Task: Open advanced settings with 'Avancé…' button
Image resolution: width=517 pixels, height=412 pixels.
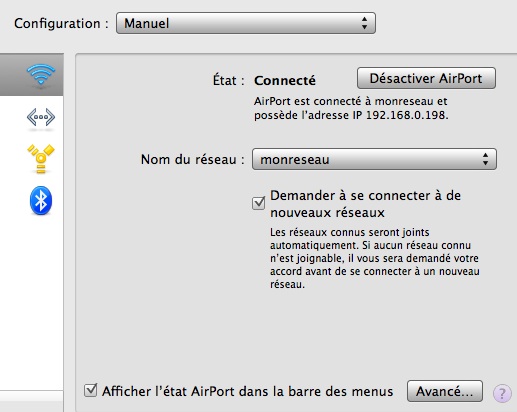Action: (x=445, y=391)
